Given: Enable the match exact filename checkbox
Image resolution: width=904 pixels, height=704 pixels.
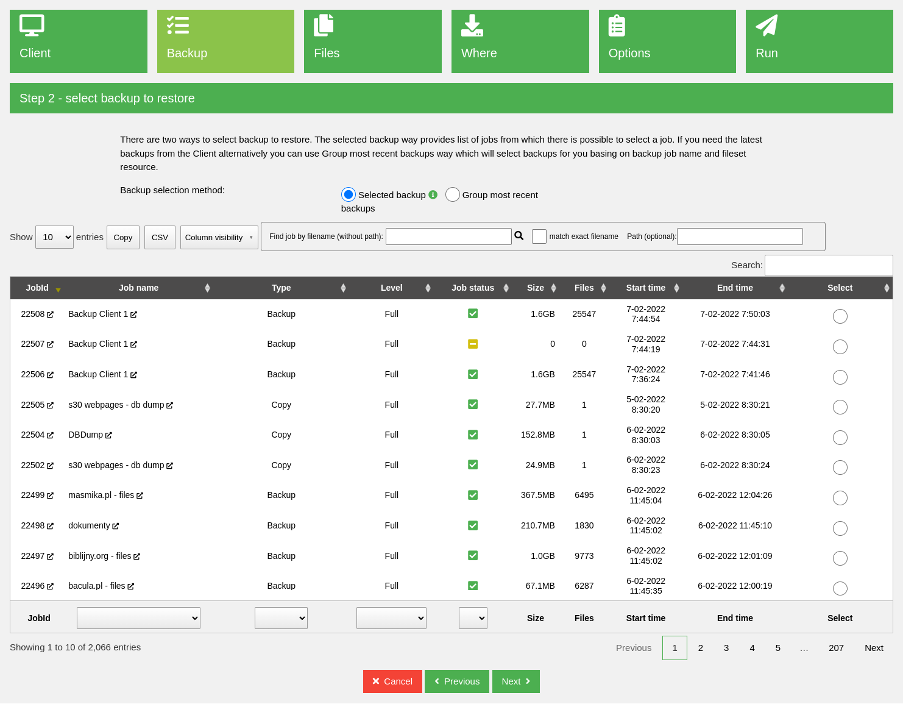Looking at the screenshot, I should [538, 236].
